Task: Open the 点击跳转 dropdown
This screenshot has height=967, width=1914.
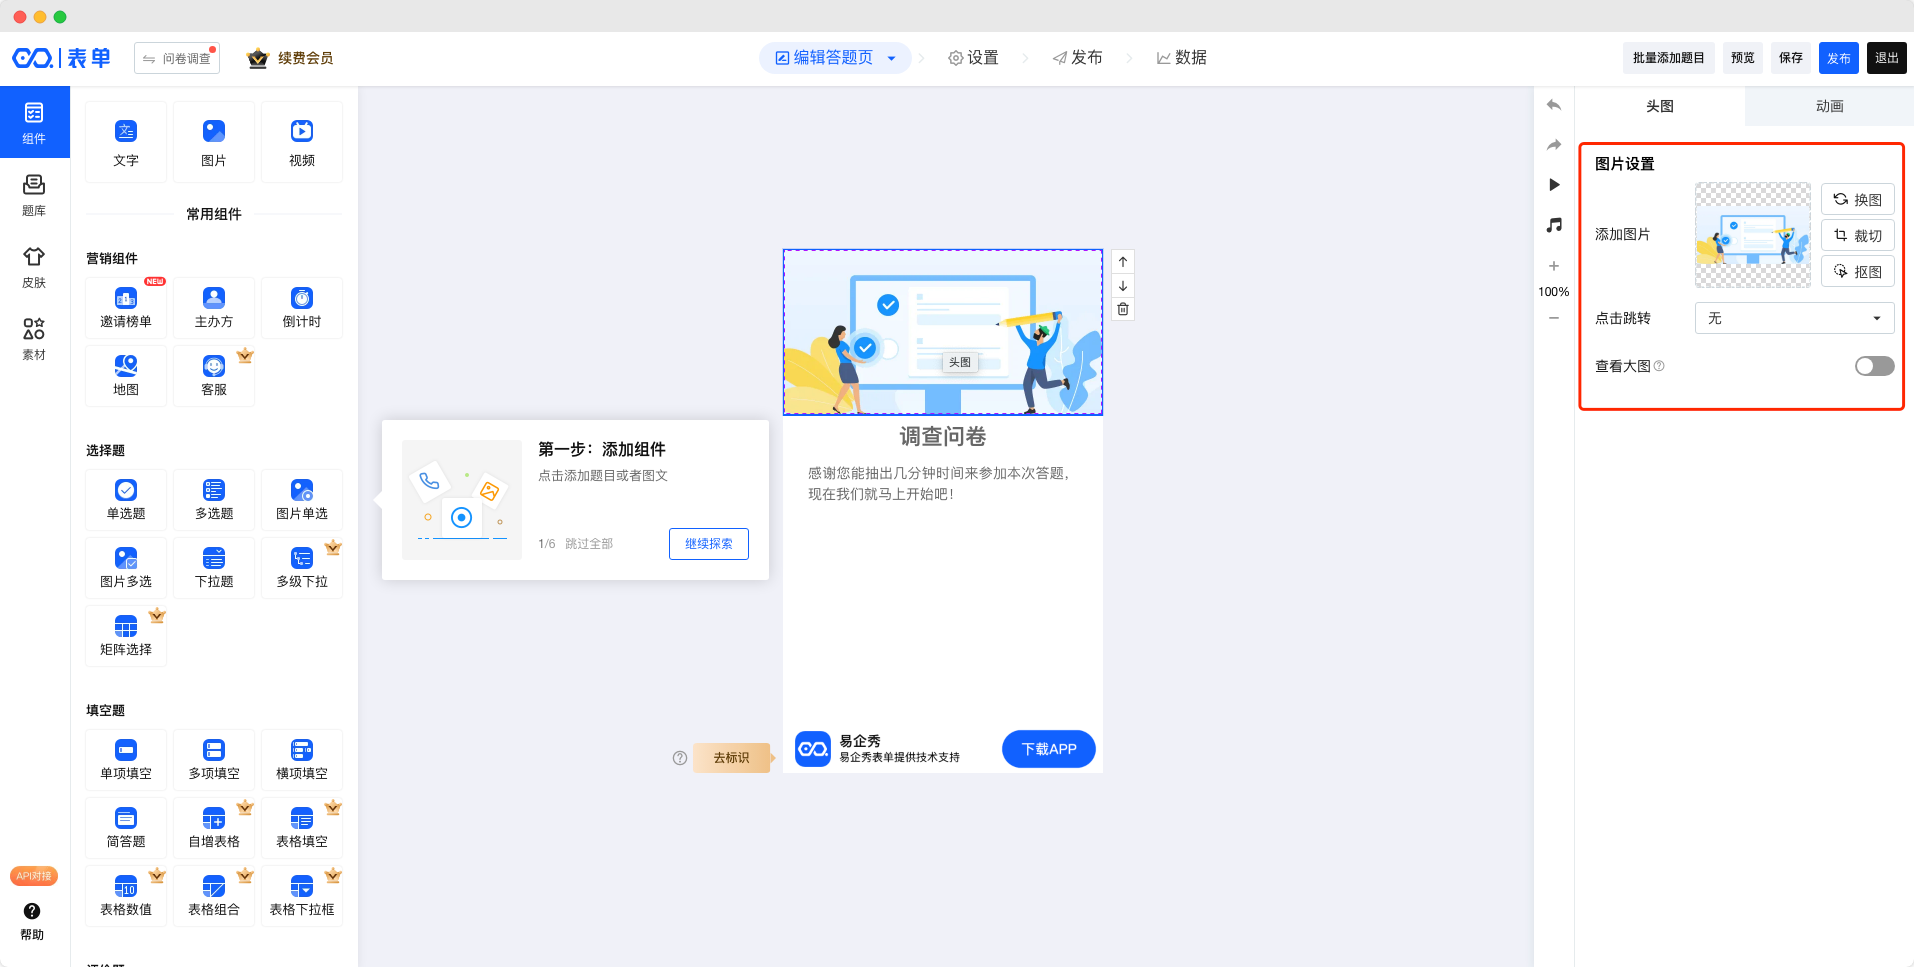Action: click(x=1794, y=318)
